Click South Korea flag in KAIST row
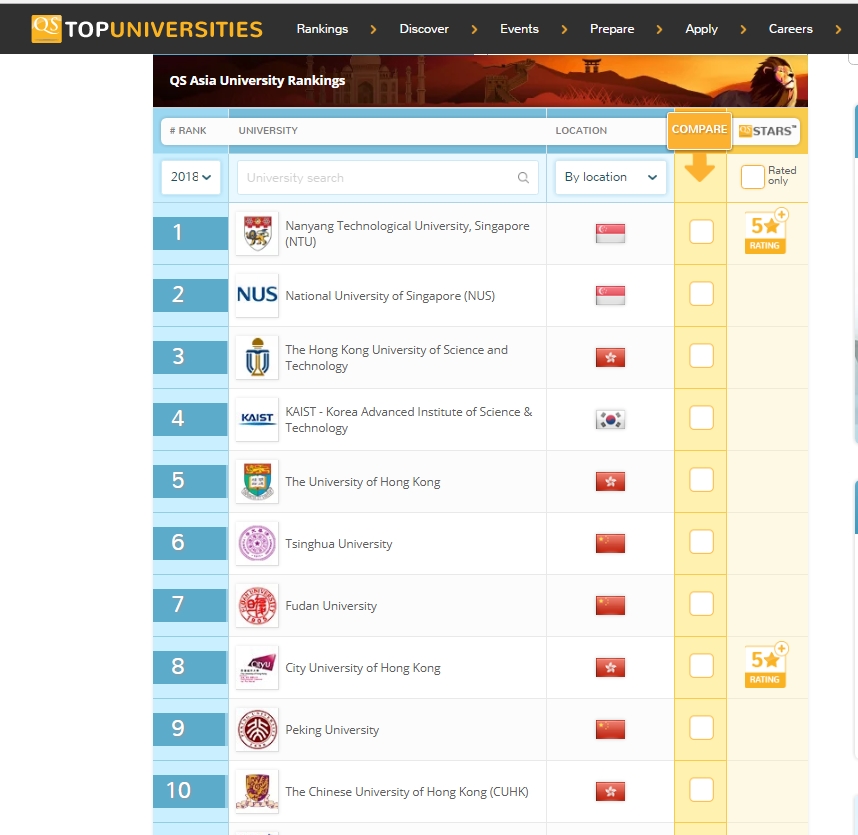858x835 pixels. pos(610,420)
